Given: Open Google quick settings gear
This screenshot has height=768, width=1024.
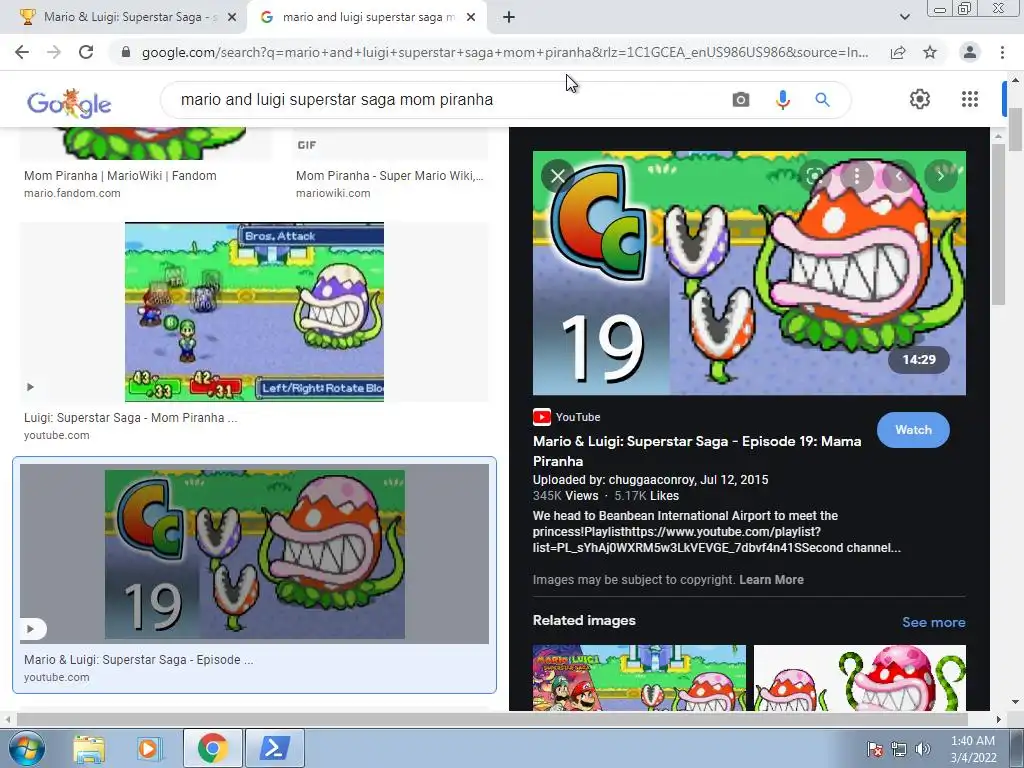Looking at the screenshot, I should (x=920, y=99).
